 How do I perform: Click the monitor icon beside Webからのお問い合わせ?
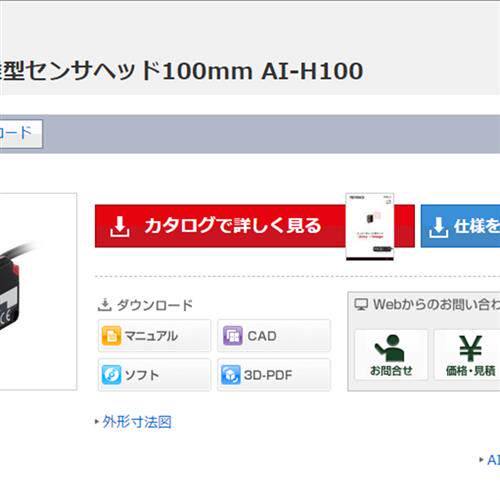tap(361, 304)
